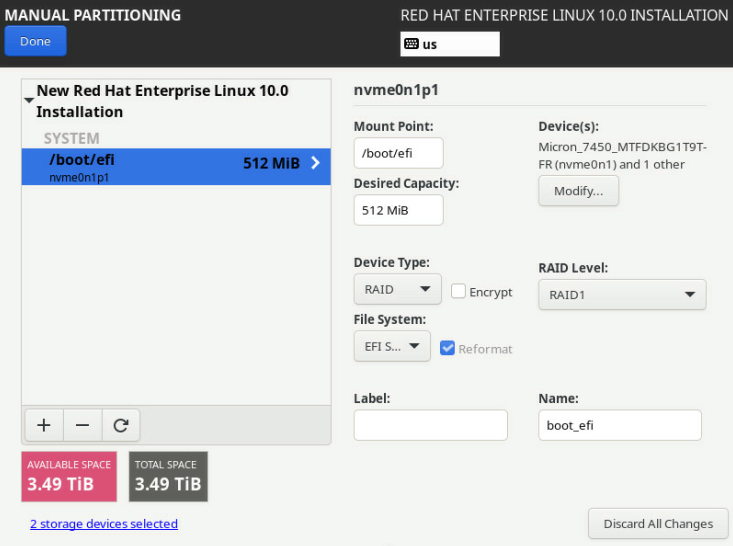Click the Mount Point input field
This screenshot has height=546, width=733.
pyautogui.click(x=398, y=153)
